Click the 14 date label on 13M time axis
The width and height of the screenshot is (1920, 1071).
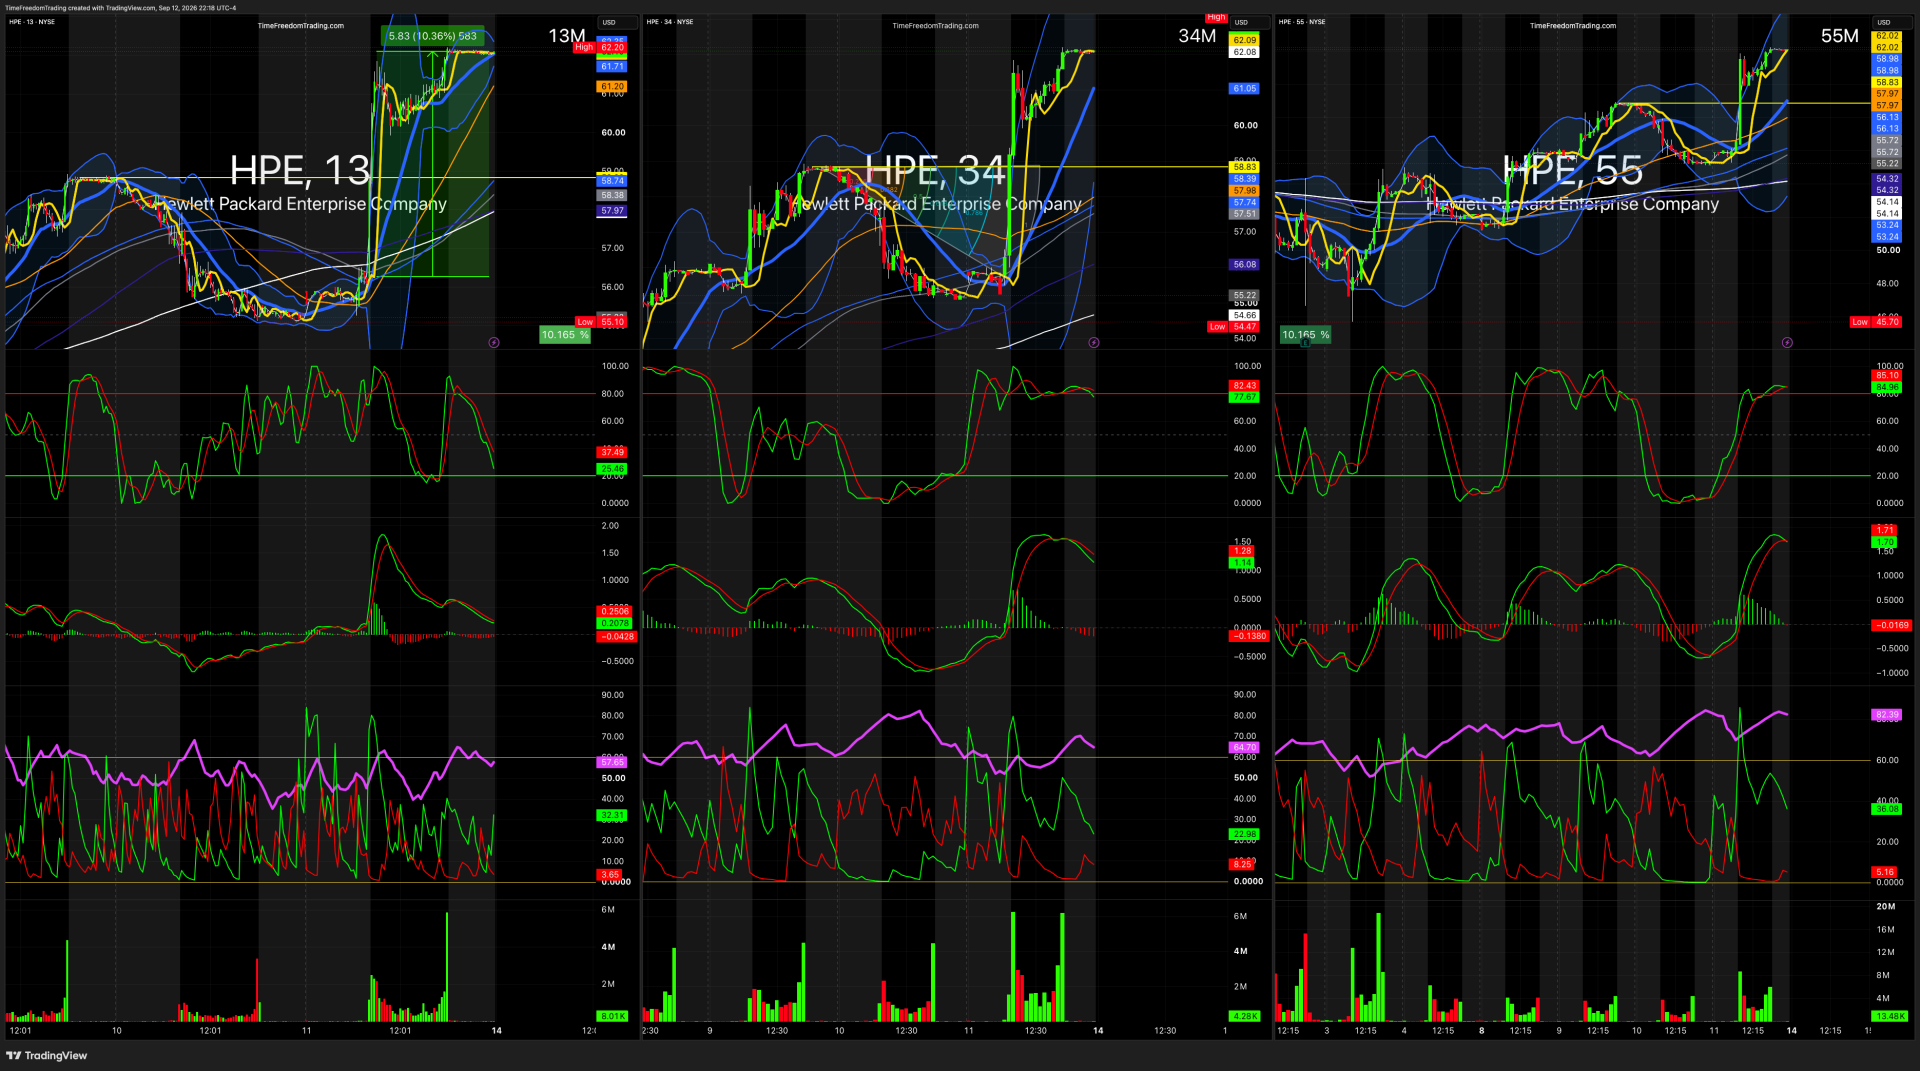(x=497, y=1030)
